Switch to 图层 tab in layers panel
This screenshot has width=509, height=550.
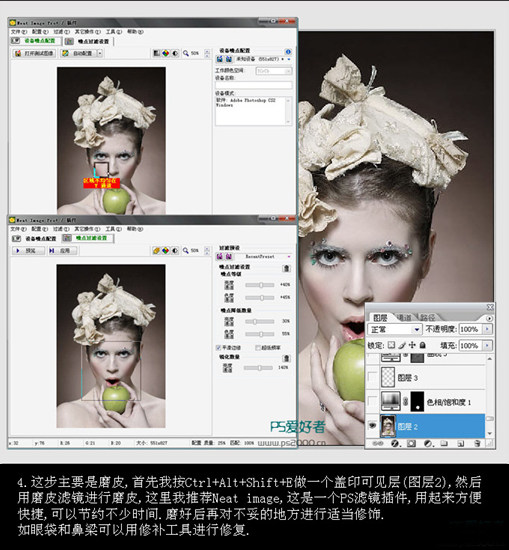tap(380, 318)
